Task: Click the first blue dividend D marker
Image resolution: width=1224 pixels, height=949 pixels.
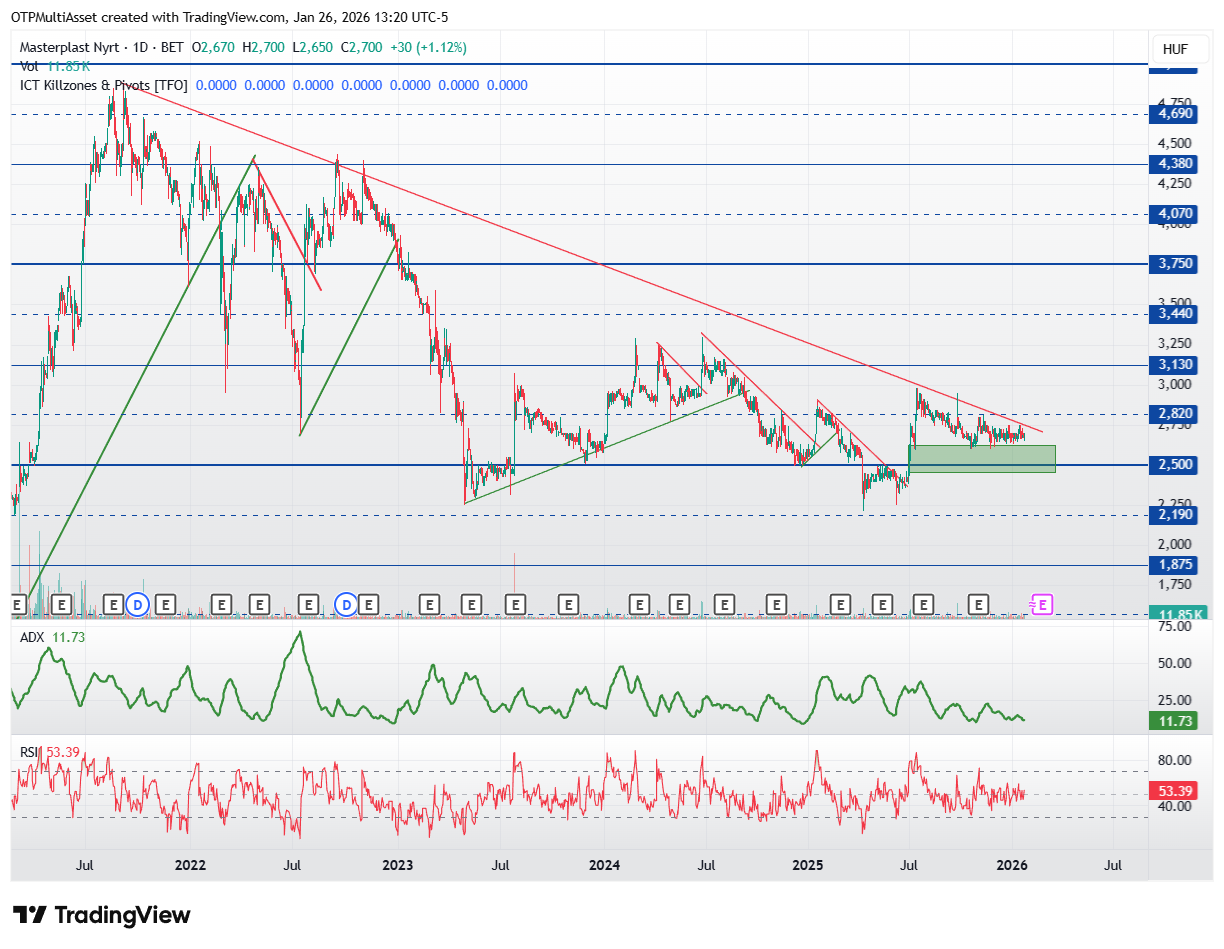Action: (x=138, y=604)
